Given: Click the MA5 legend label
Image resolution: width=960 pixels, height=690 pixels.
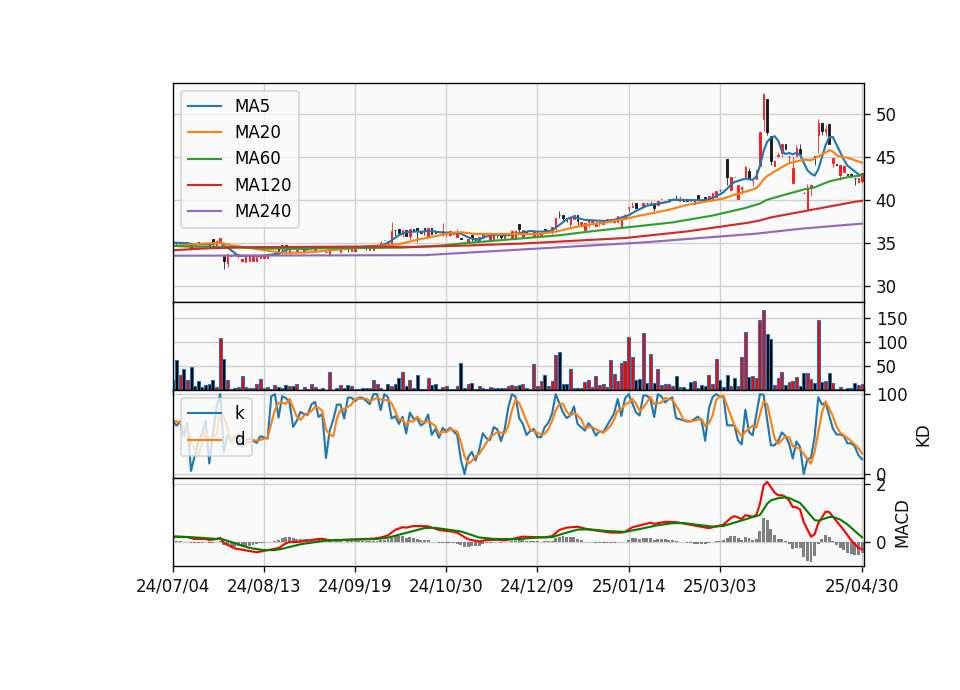Looking at the screenshot, I should 252,106.
